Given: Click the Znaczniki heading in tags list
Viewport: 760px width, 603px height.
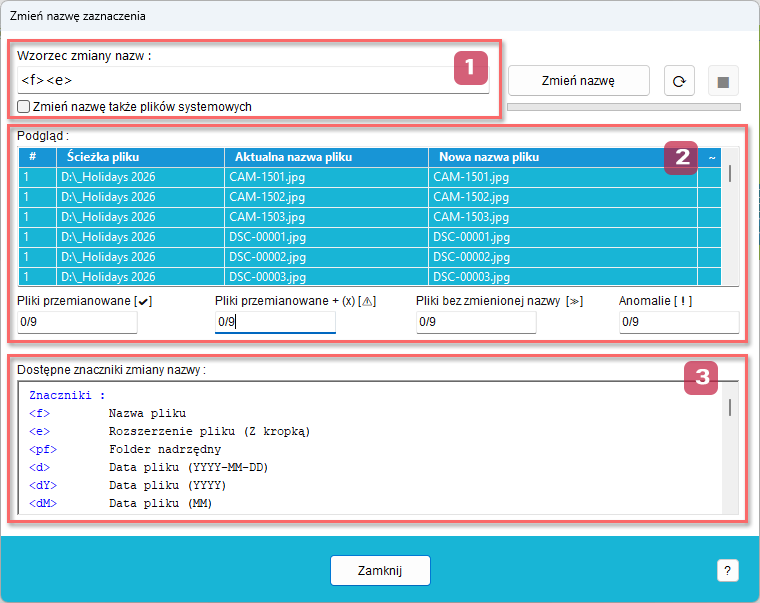Looking at the screenshot, I should coord(67,395).
